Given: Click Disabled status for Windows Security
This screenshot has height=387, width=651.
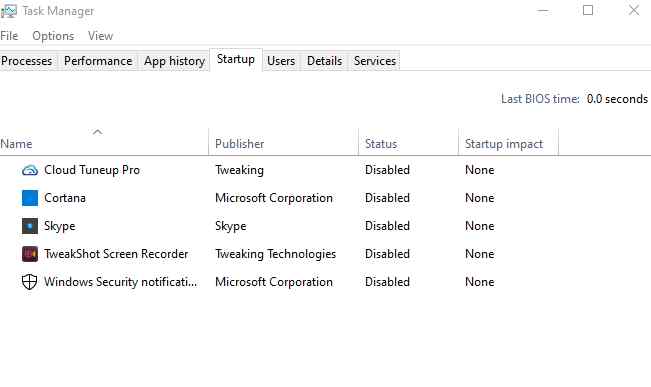Looking at the screenshot, I should tap(387, 282).
